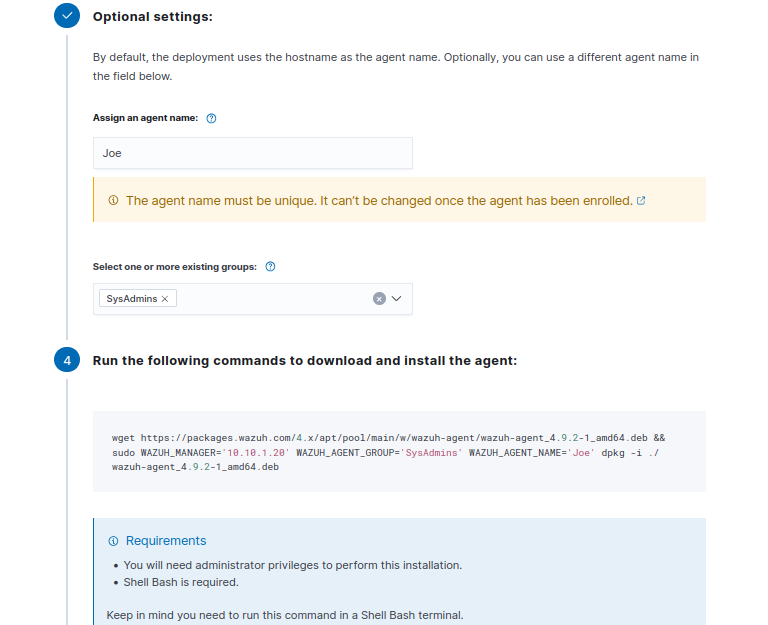Click the Requirements info icon

(113, 541)
